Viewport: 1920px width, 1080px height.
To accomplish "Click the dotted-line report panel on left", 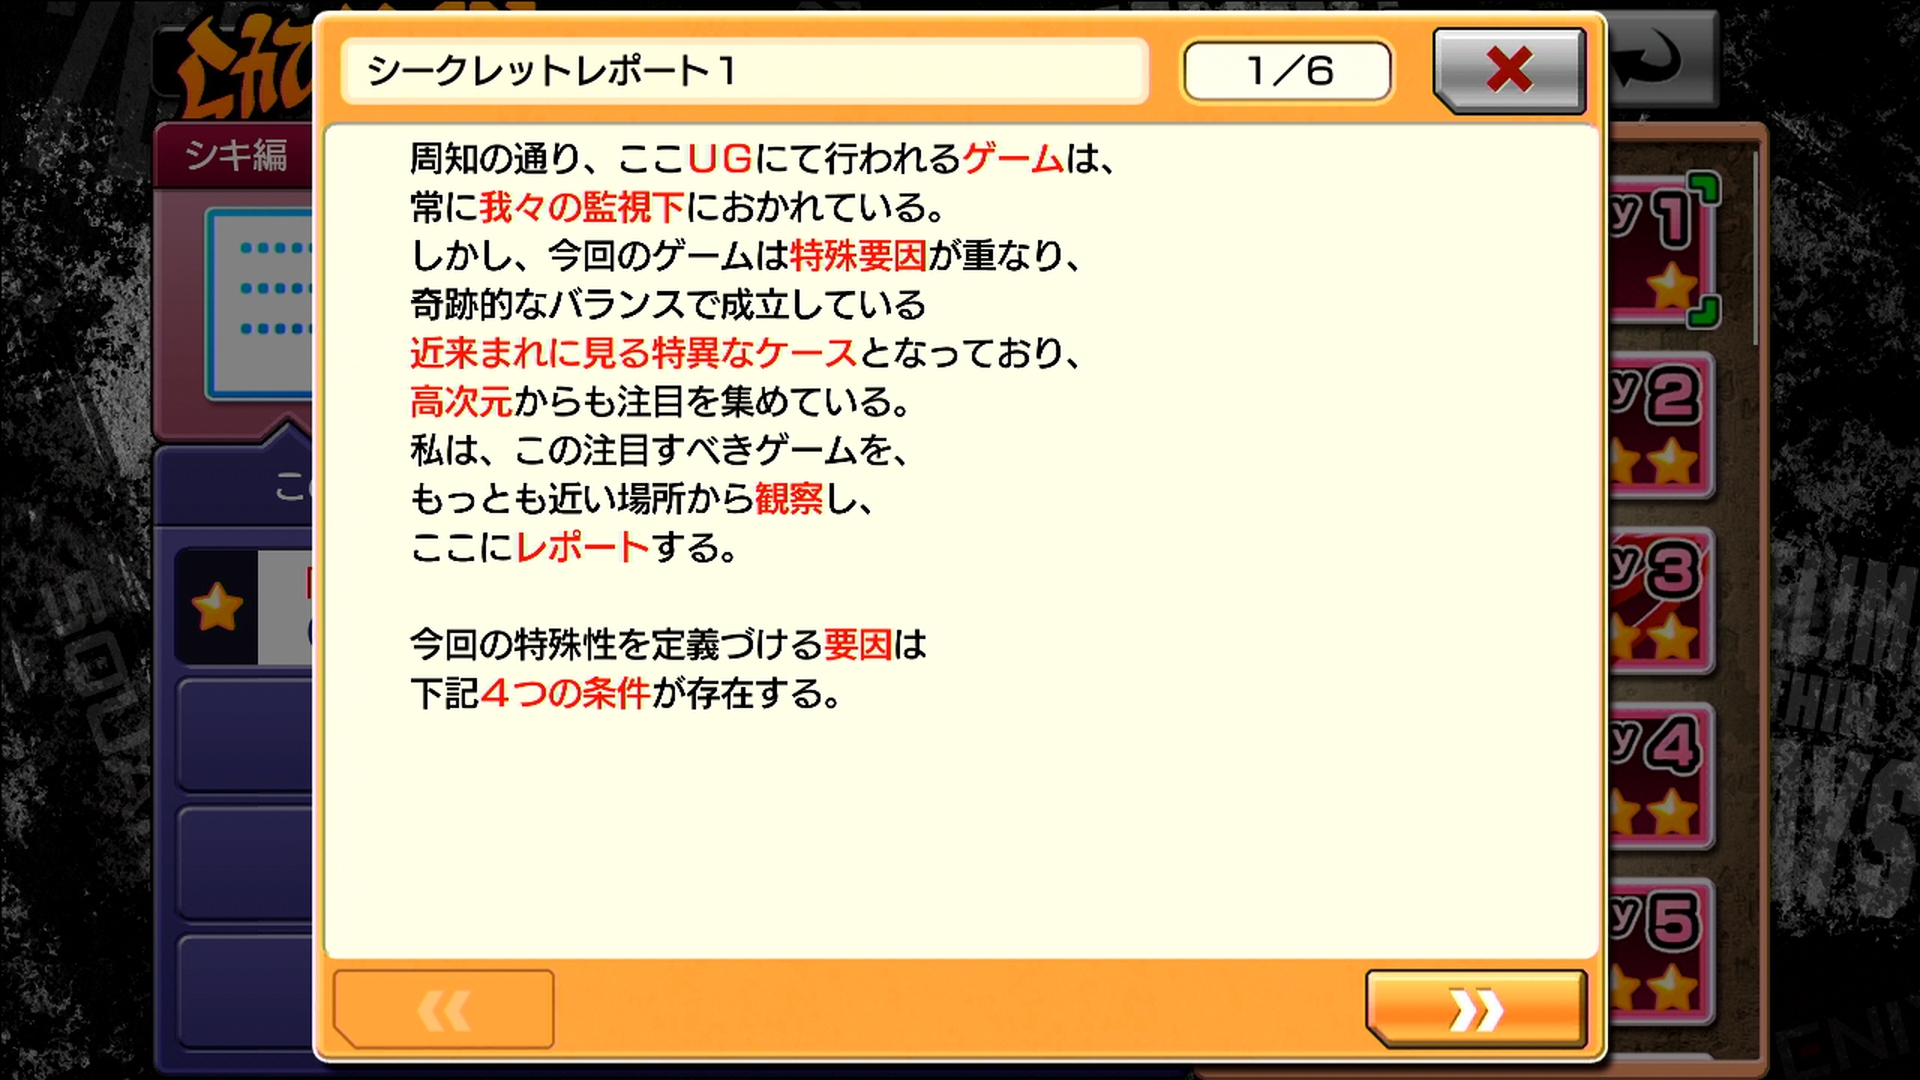I will point(260,304).
